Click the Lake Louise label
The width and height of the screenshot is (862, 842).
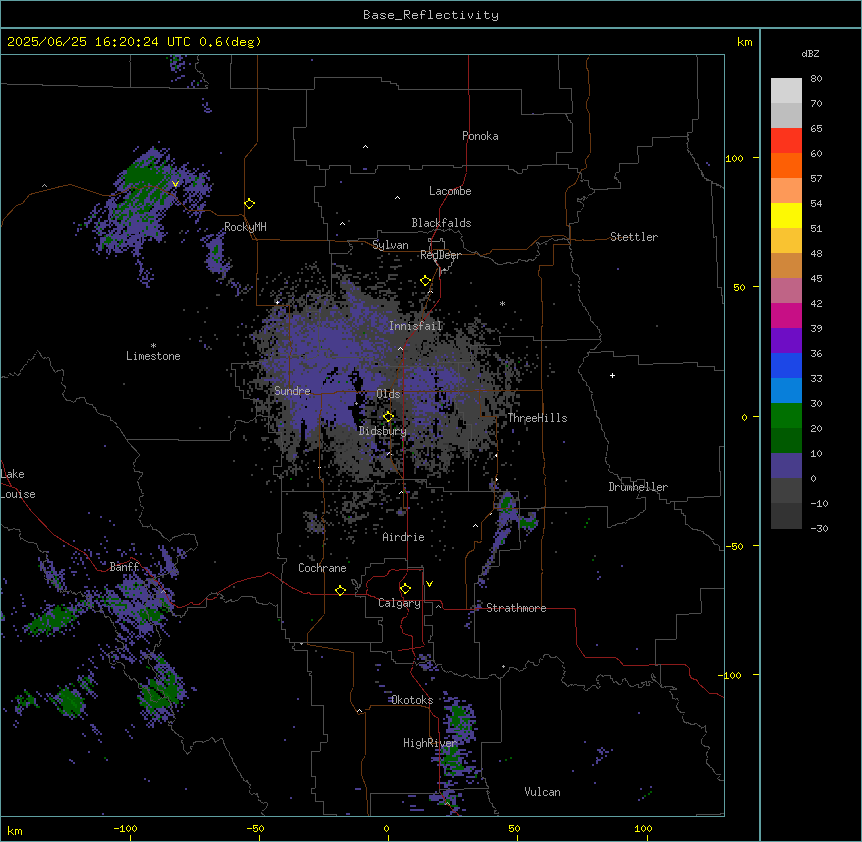tap(18, 484)
